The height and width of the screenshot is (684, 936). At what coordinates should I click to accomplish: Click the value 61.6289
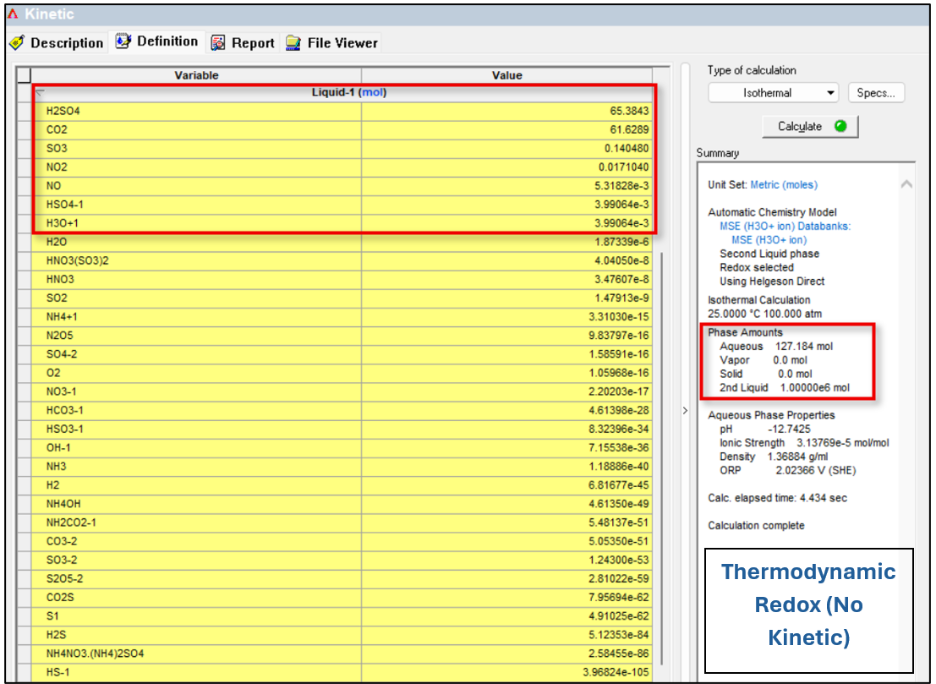(x=629, y=130)
